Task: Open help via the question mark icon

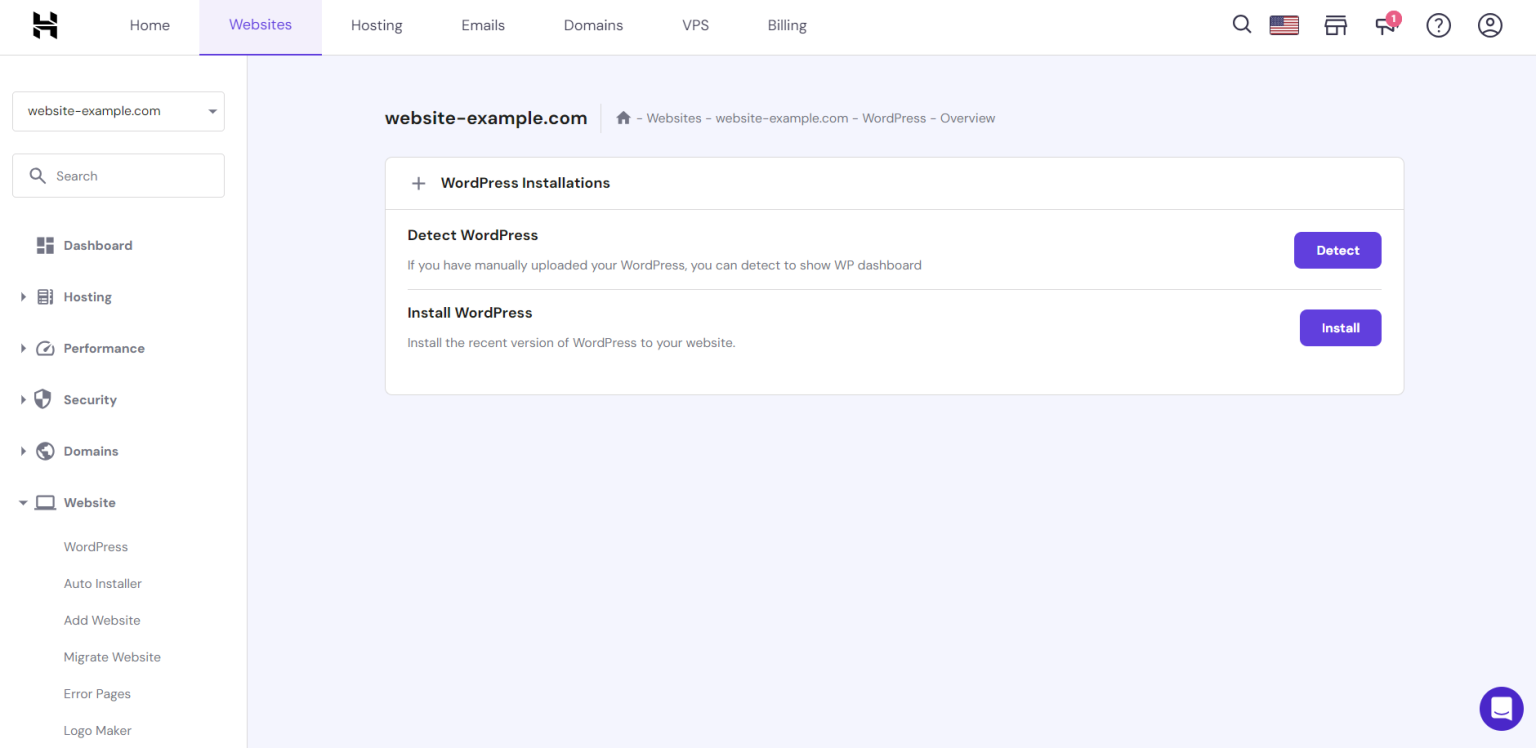Action: 1438,25
